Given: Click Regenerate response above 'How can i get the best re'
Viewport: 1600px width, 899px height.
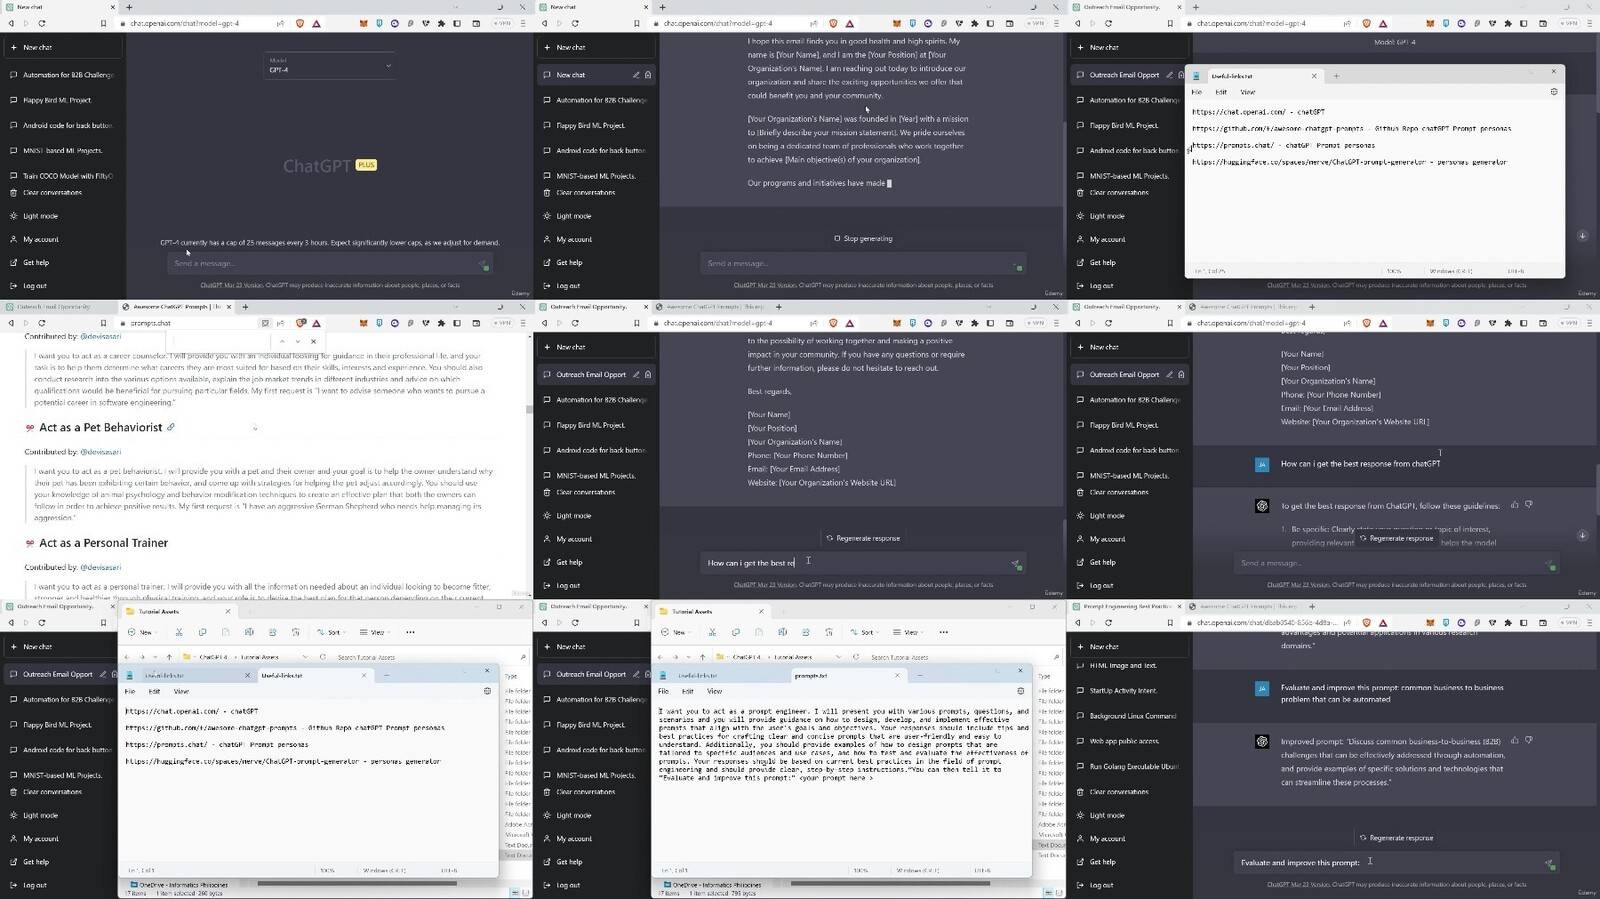Looking at the screenshot, I should (863, 538).
